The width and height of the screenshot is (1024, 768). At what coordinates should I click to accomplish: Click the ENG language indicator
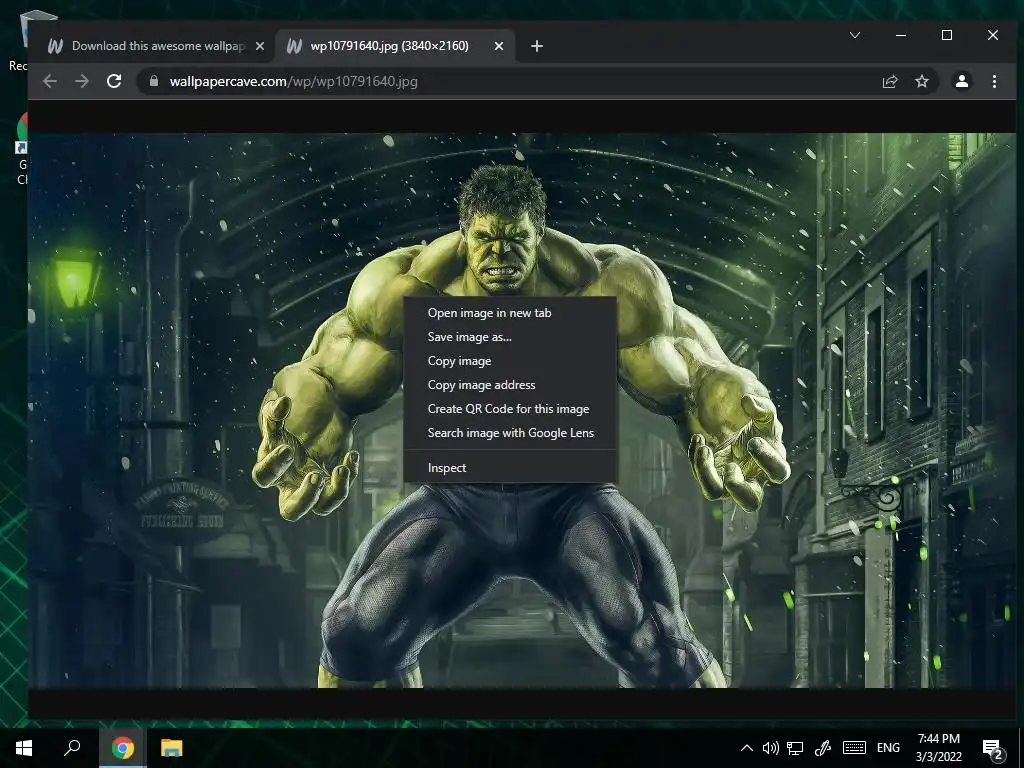click(888, 748)
